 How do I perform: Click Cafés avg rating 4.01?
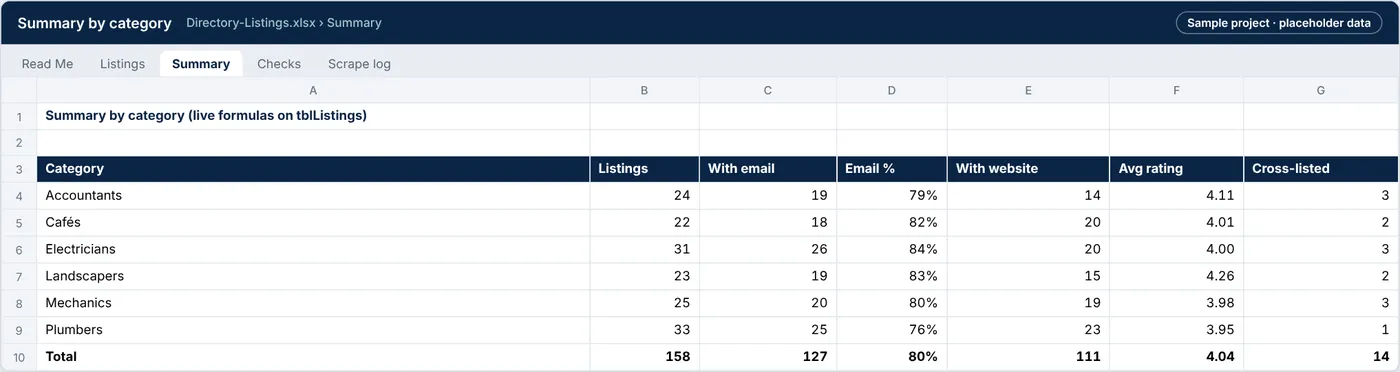1176,223
